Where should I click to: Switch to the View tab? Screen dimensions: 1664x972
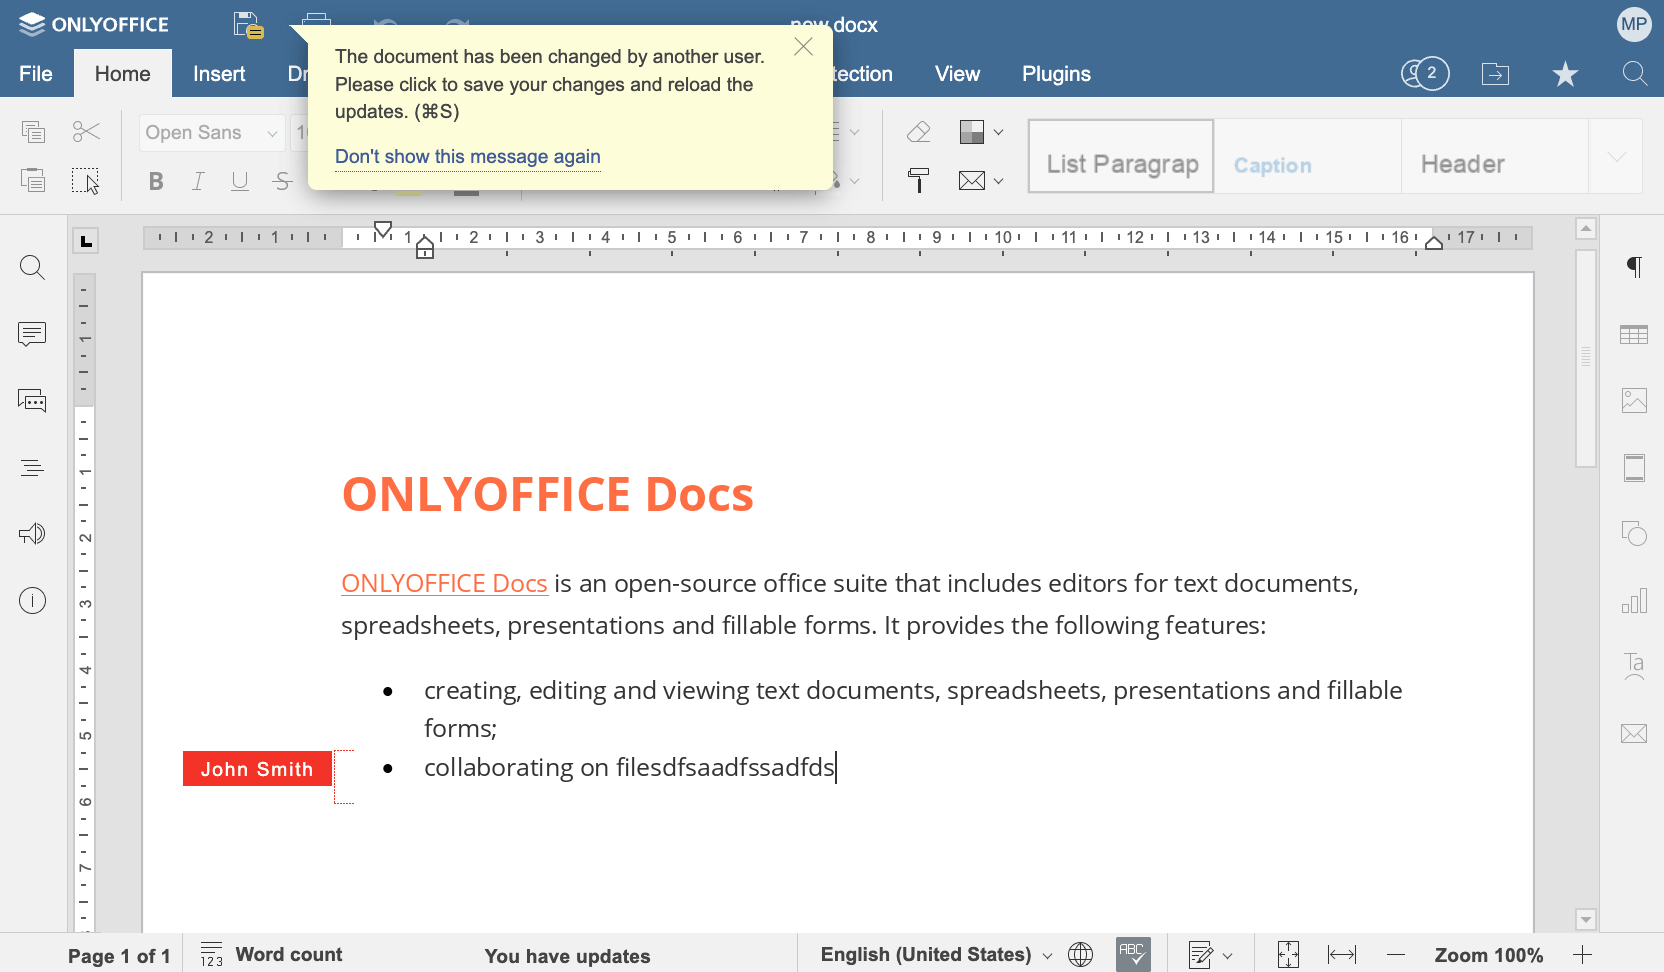coord(957,74)
